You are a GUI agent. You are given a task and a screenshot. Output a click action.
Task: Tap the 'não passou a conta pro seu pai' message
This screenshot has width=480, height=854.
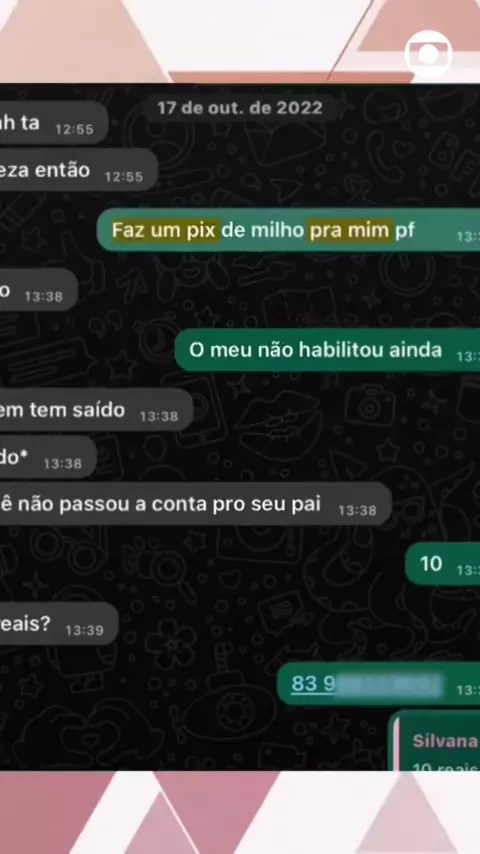(195, 504)
